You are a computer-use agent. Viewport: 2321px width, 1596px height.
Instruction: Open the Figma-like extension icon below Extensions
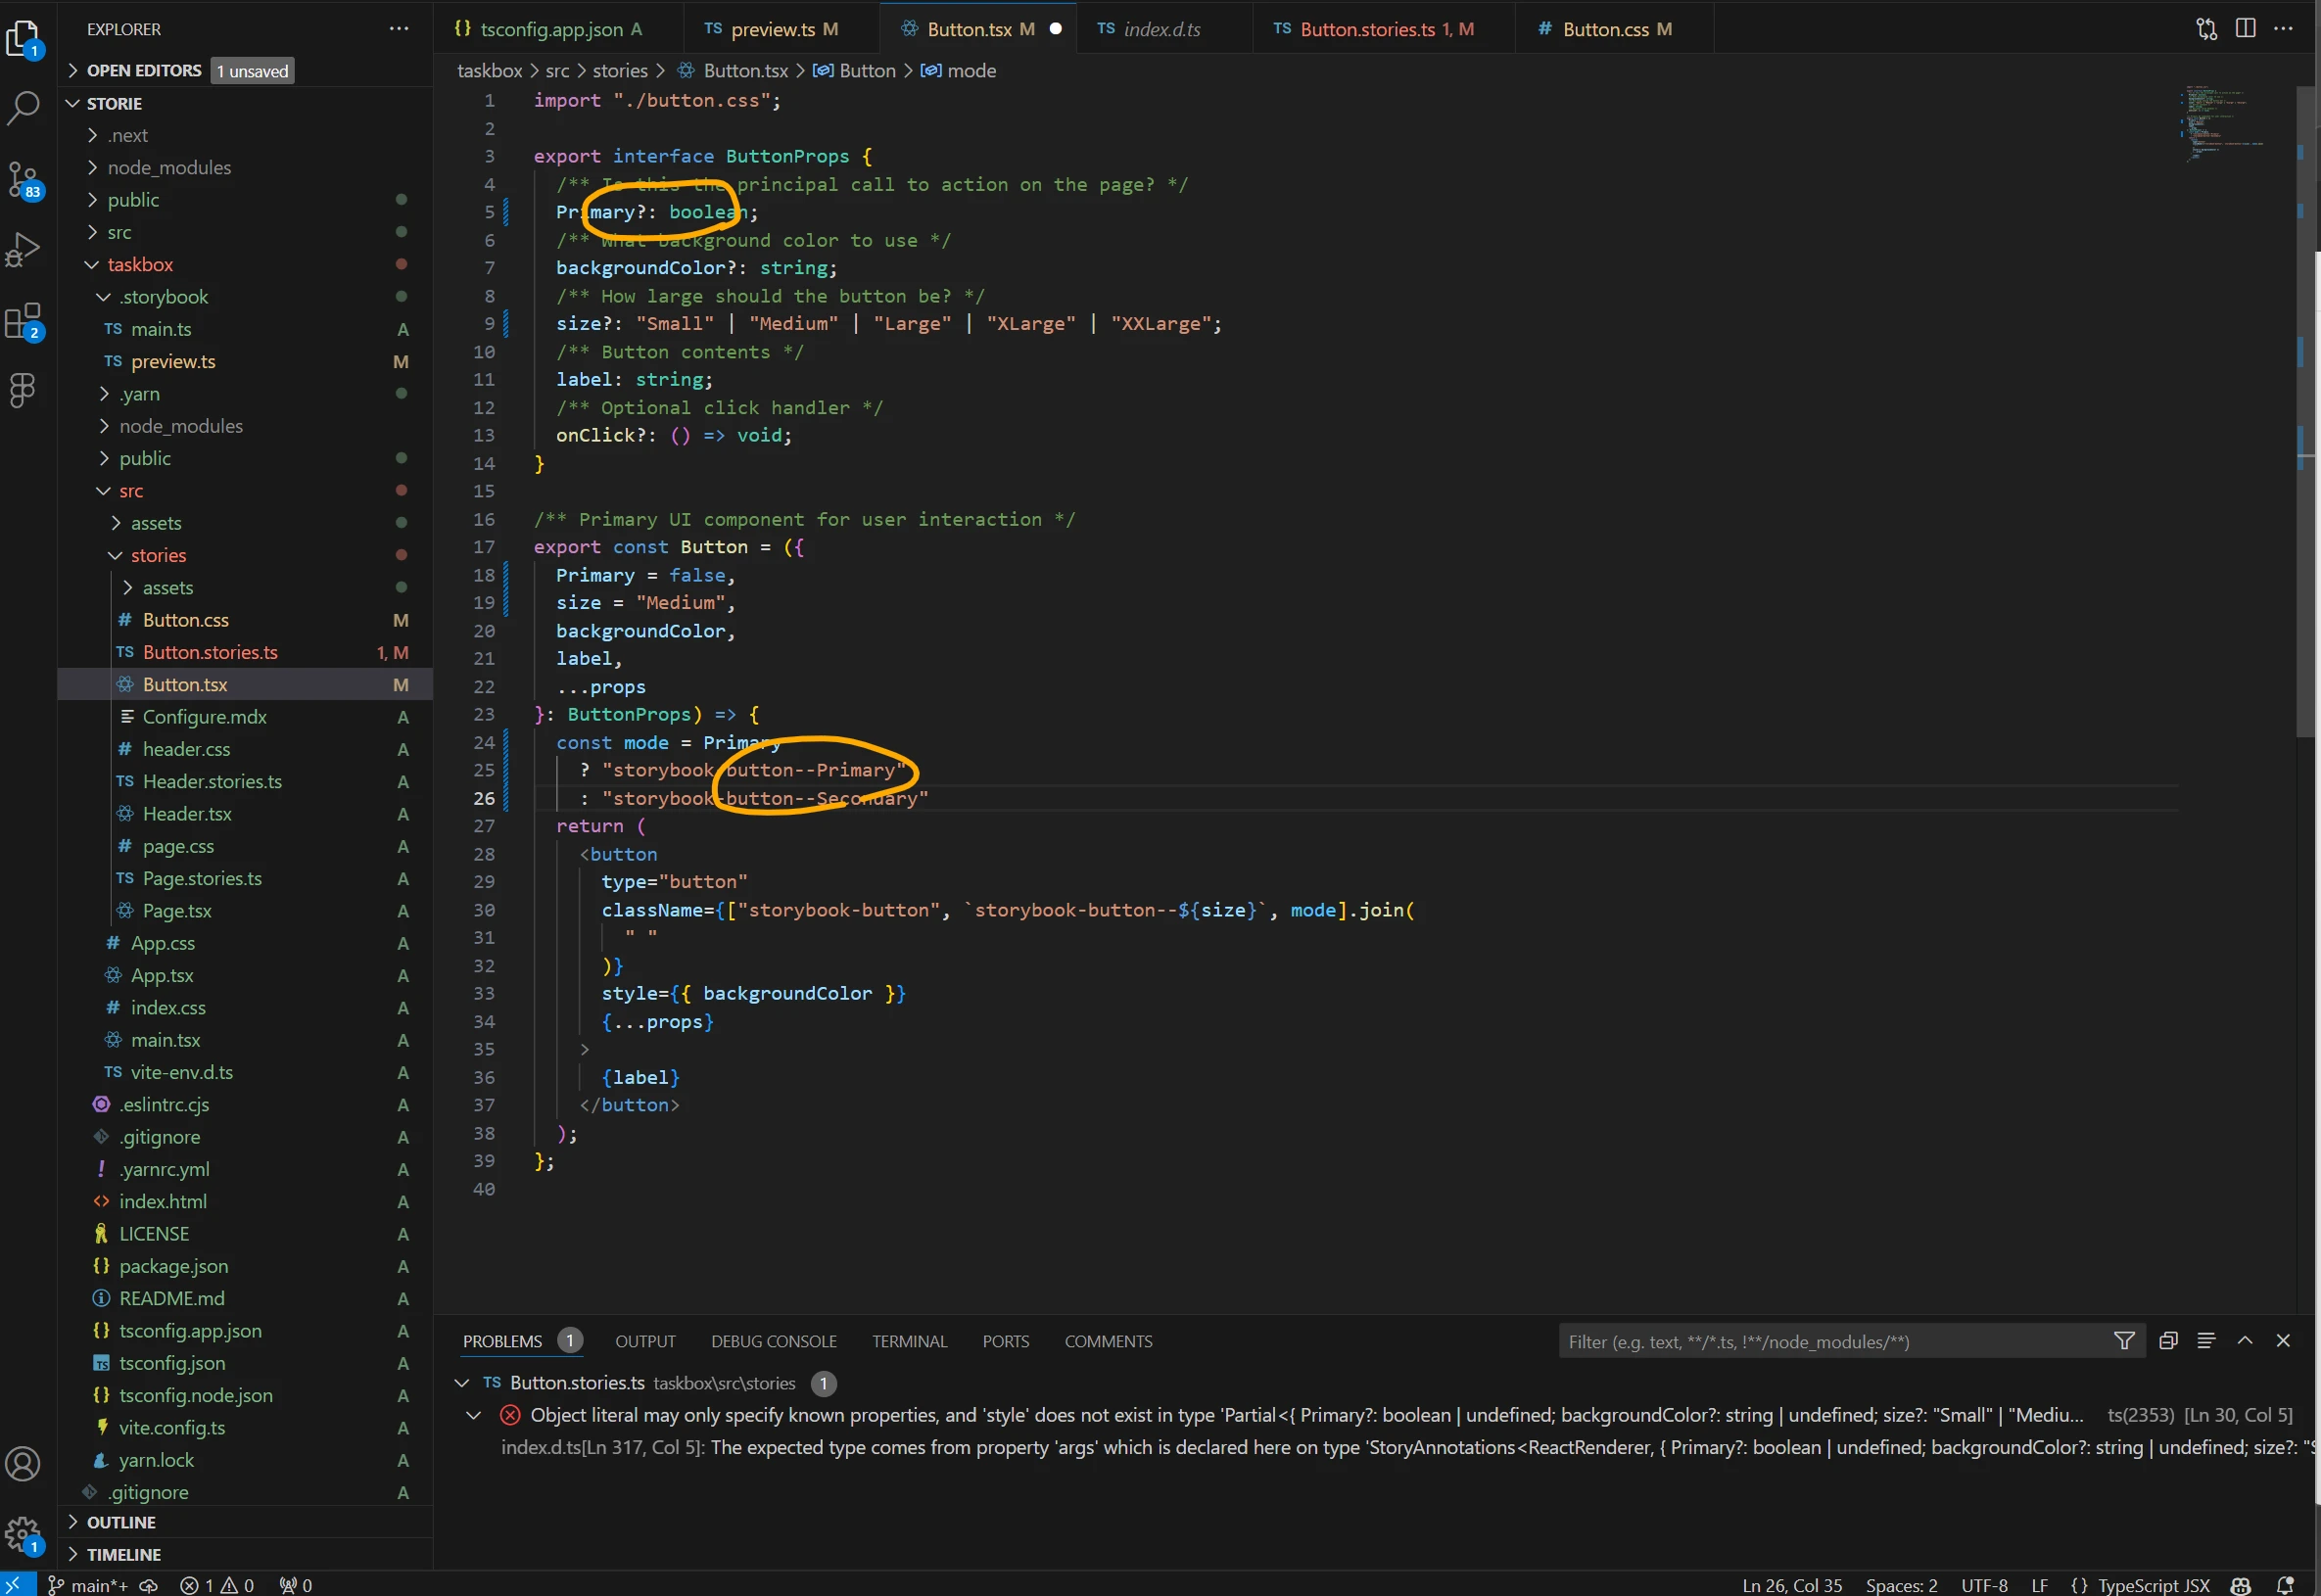[x=23, y=389]
